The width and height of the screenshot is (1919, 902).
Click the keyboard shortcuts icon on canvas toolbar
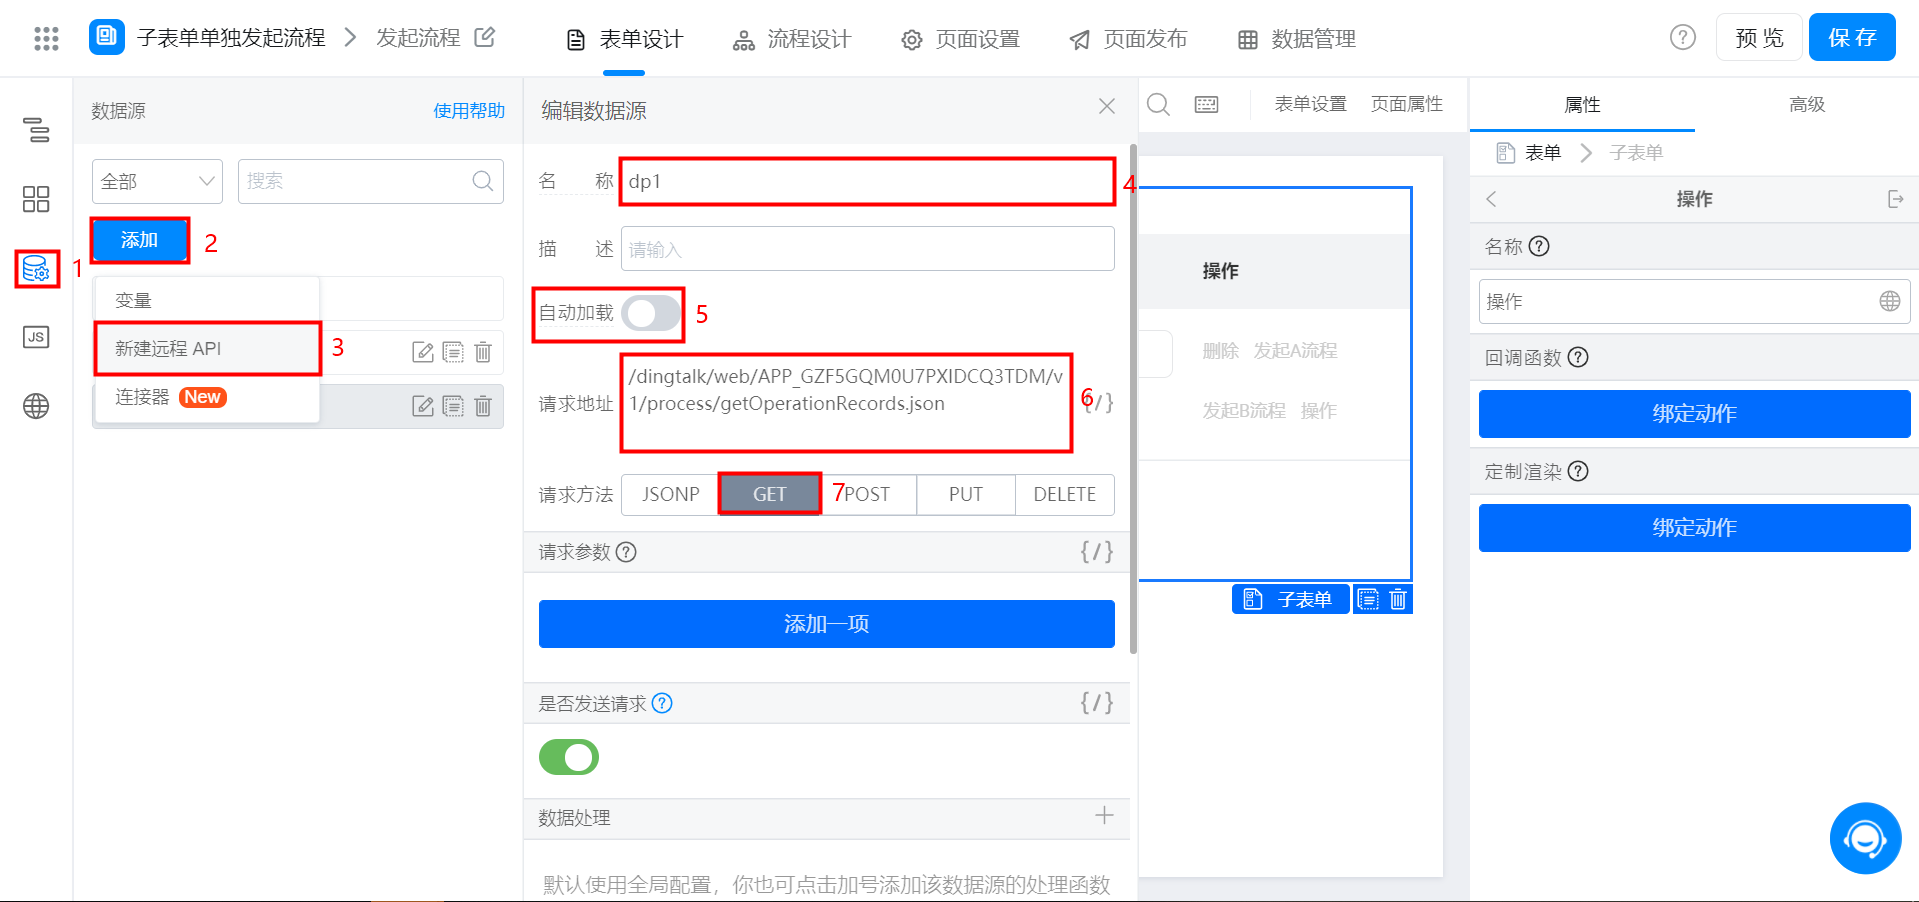point(1207,104)
